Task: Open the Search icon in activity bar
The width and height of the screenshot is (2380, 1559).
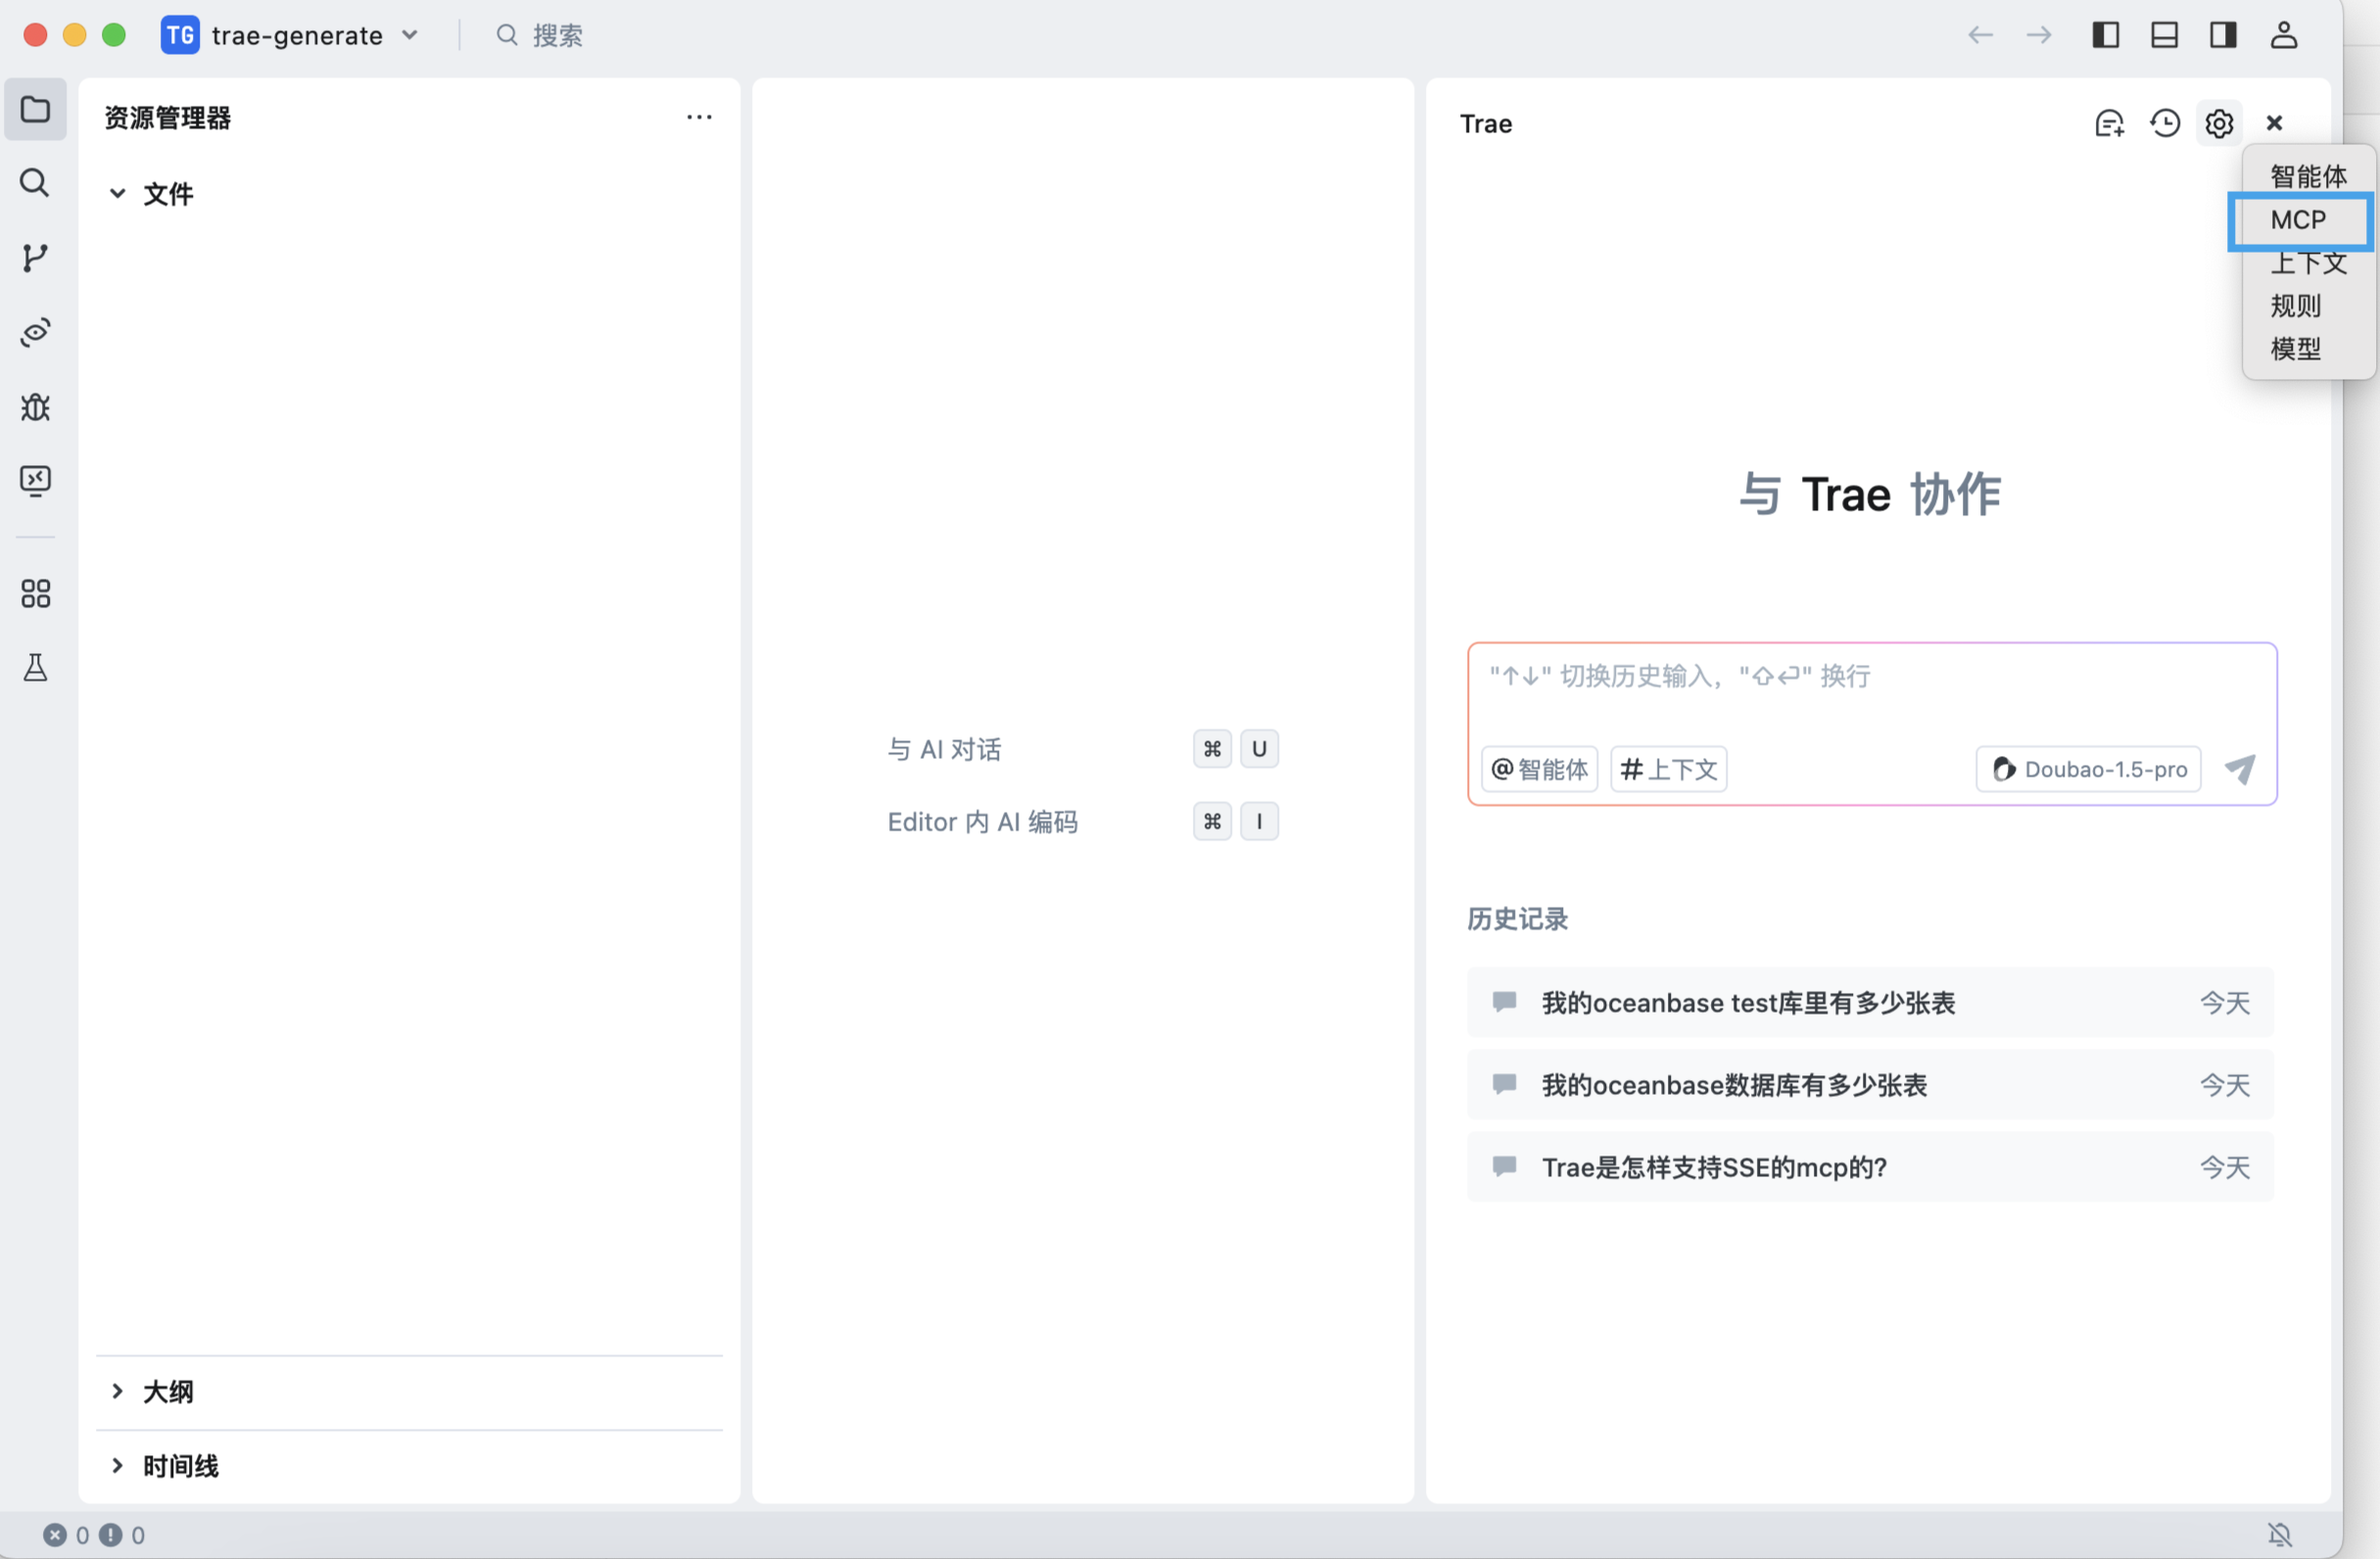Action: (35, 183)
